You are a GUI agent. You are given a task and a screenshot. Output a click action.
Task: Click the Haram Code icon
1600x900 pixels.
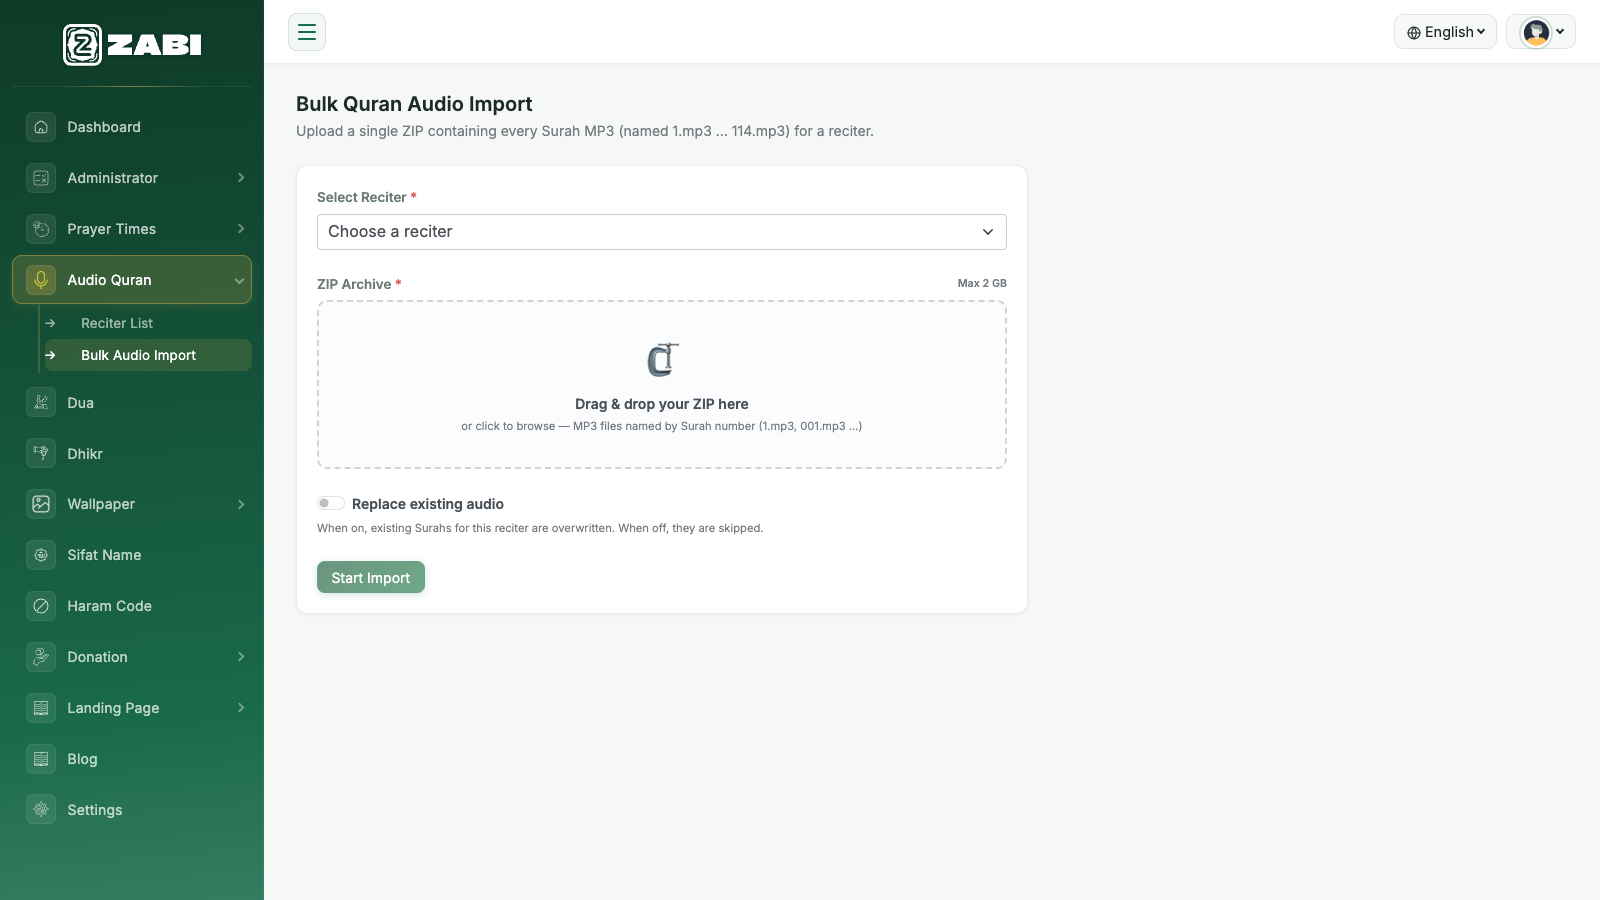pyautogui.click(x=41, y=606)
